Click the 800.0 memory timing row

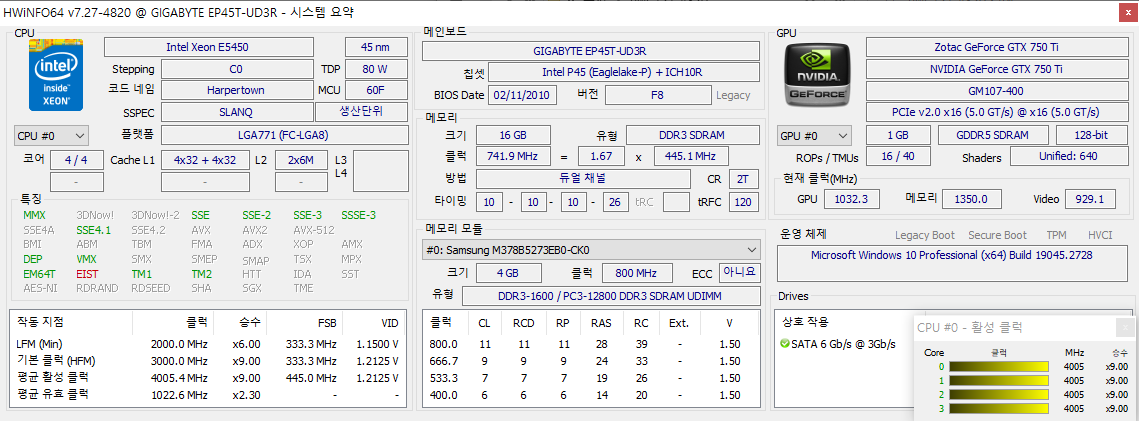point(591,344)
